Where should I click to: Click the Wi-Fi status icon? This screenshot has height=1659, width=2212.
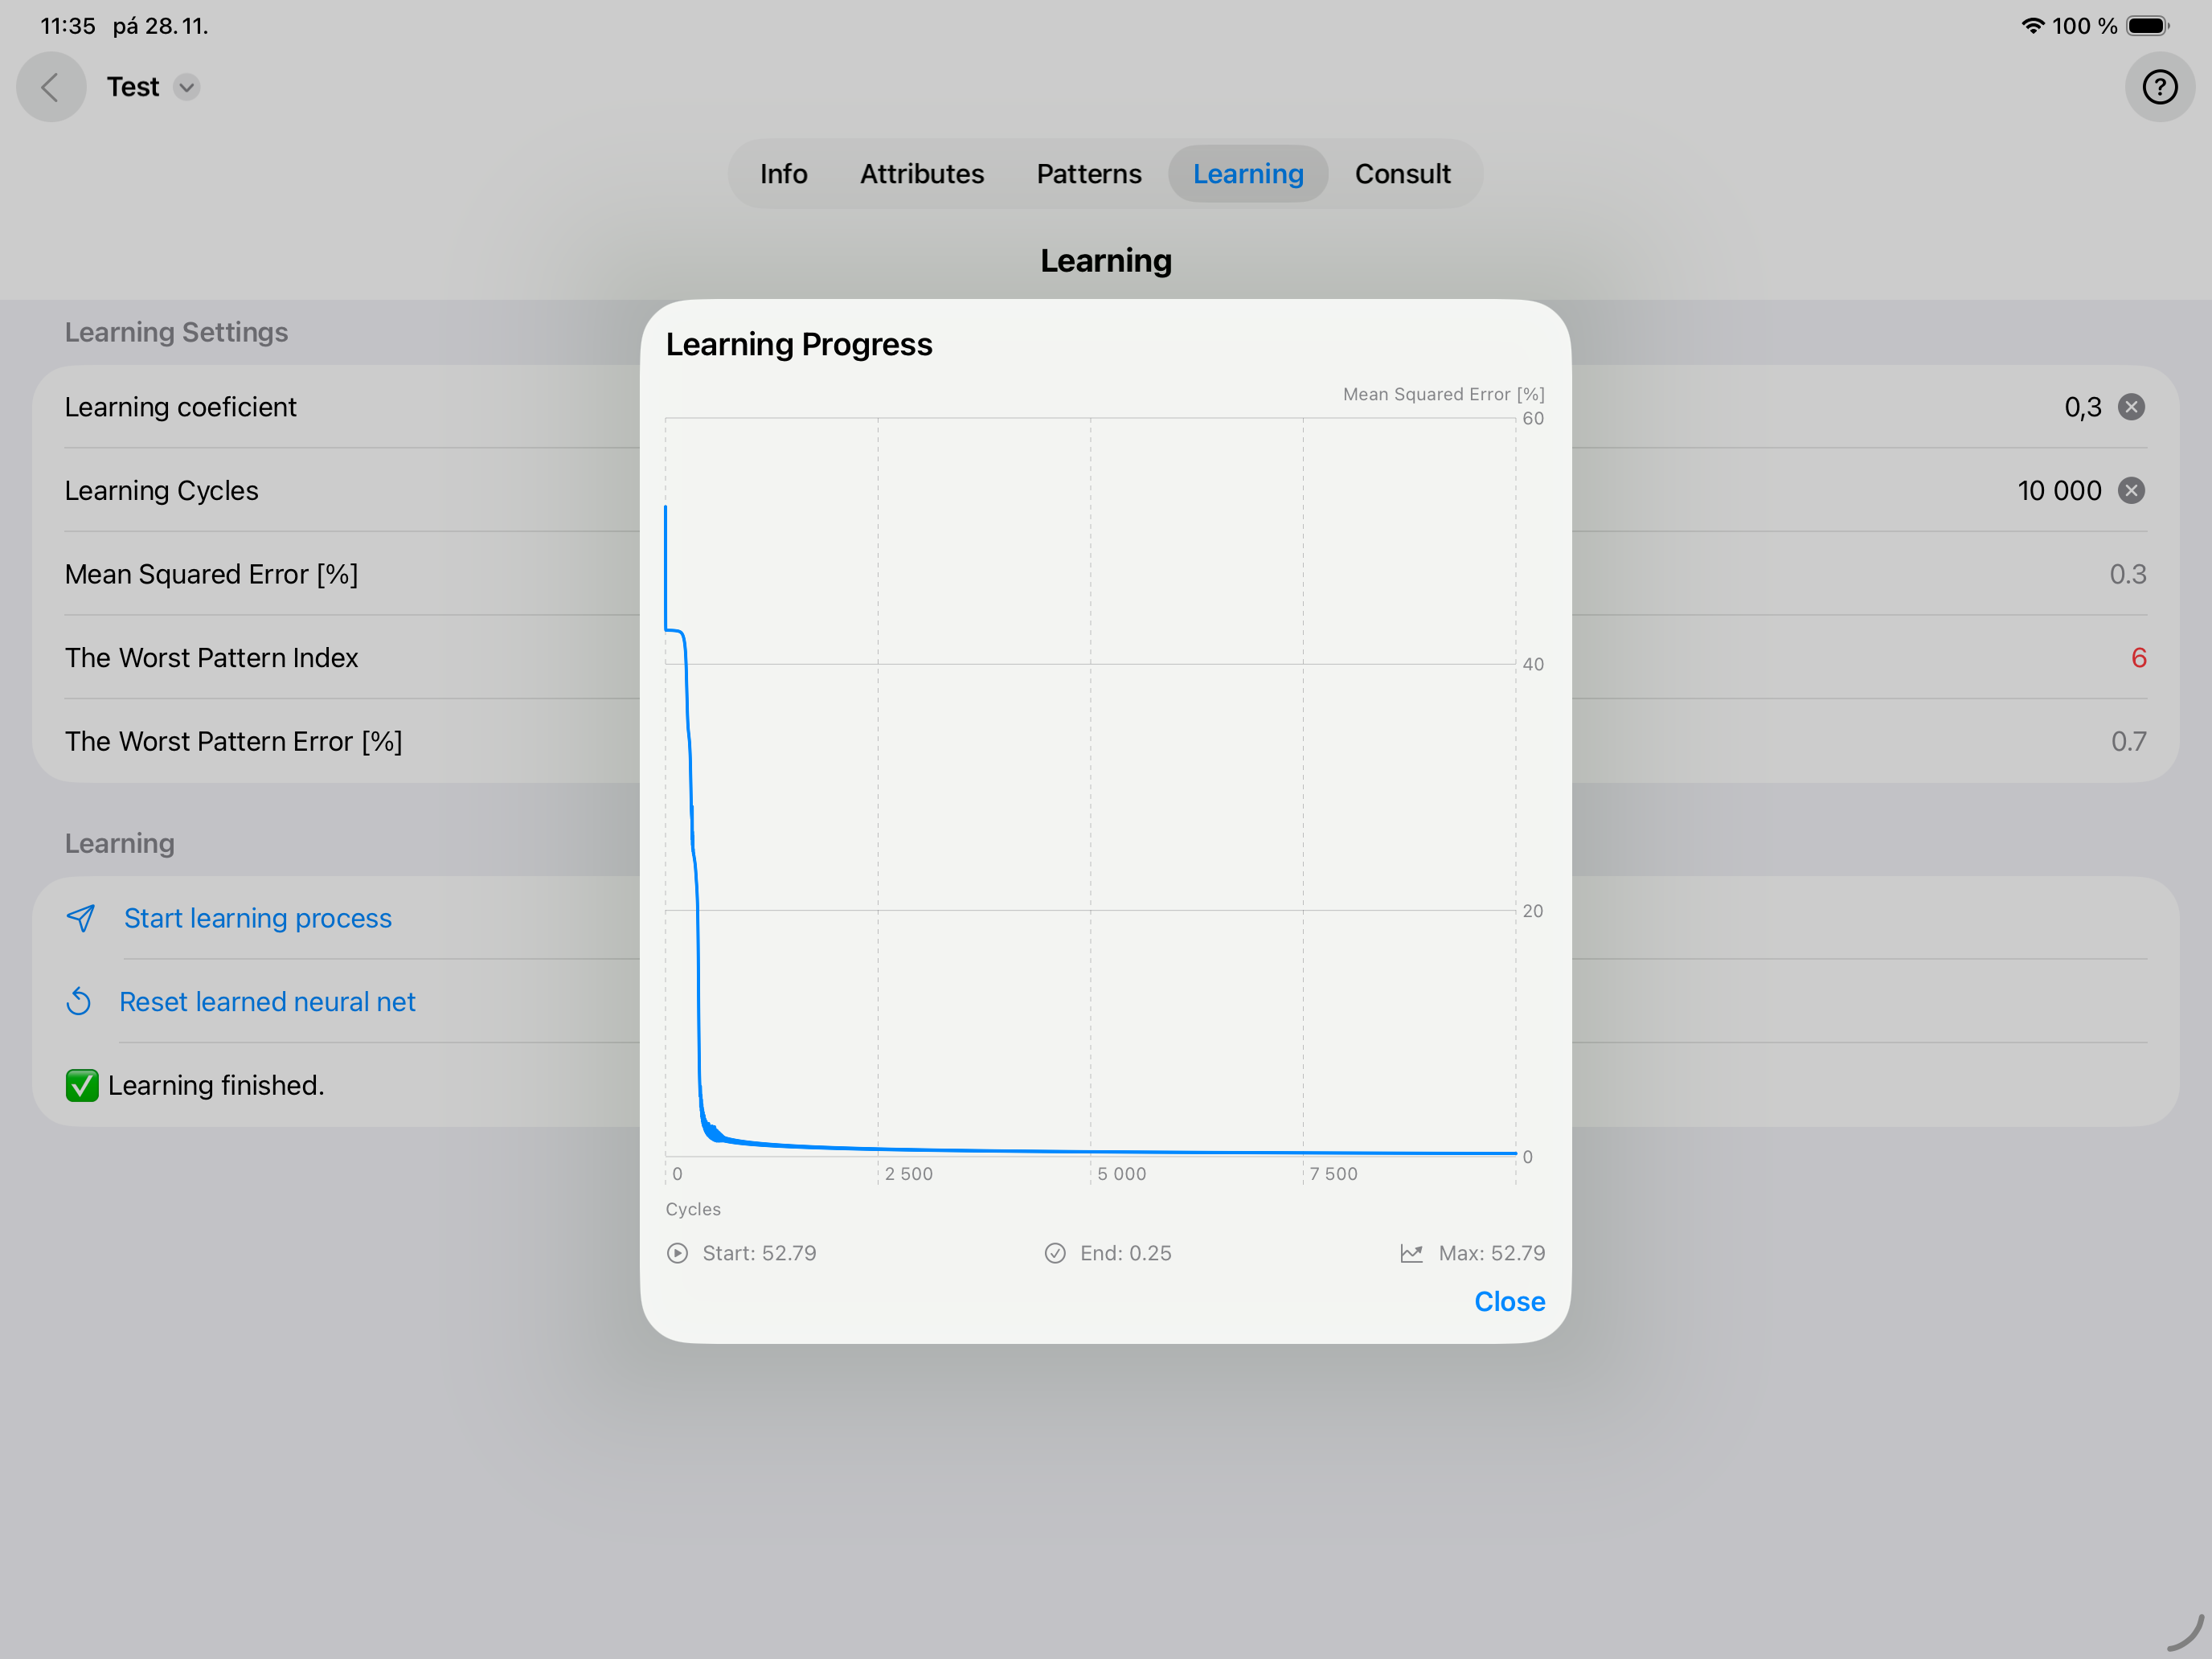coord(2032,26)
